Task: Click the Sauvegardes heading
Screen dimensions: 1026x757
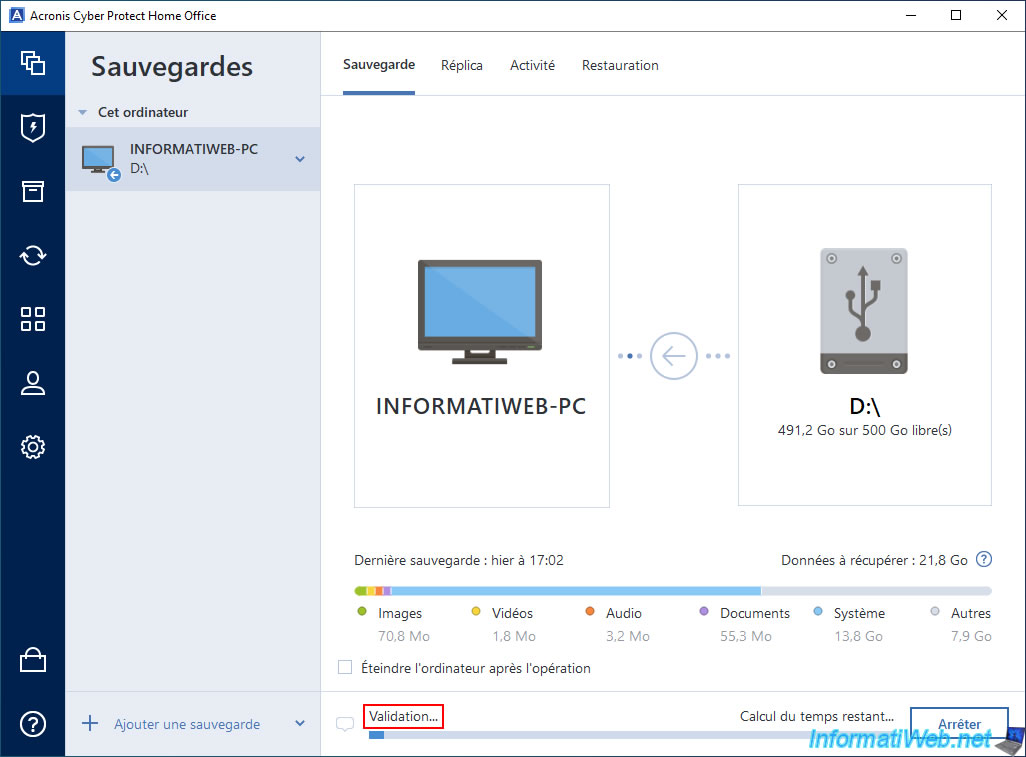Action: pos(171,66)
